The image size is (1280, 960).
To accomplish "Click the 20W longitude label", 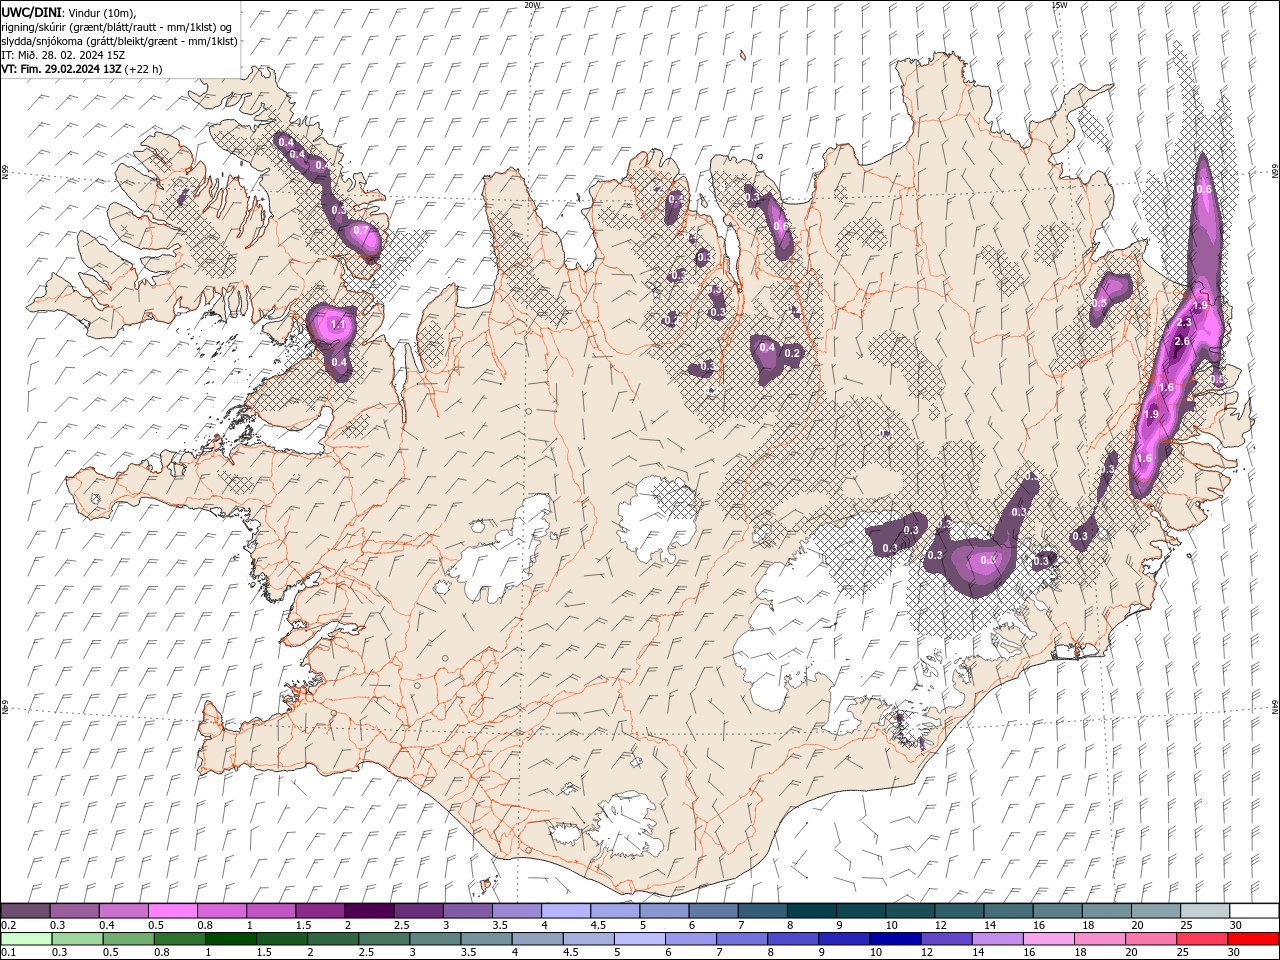I will [x=532, y=5].
